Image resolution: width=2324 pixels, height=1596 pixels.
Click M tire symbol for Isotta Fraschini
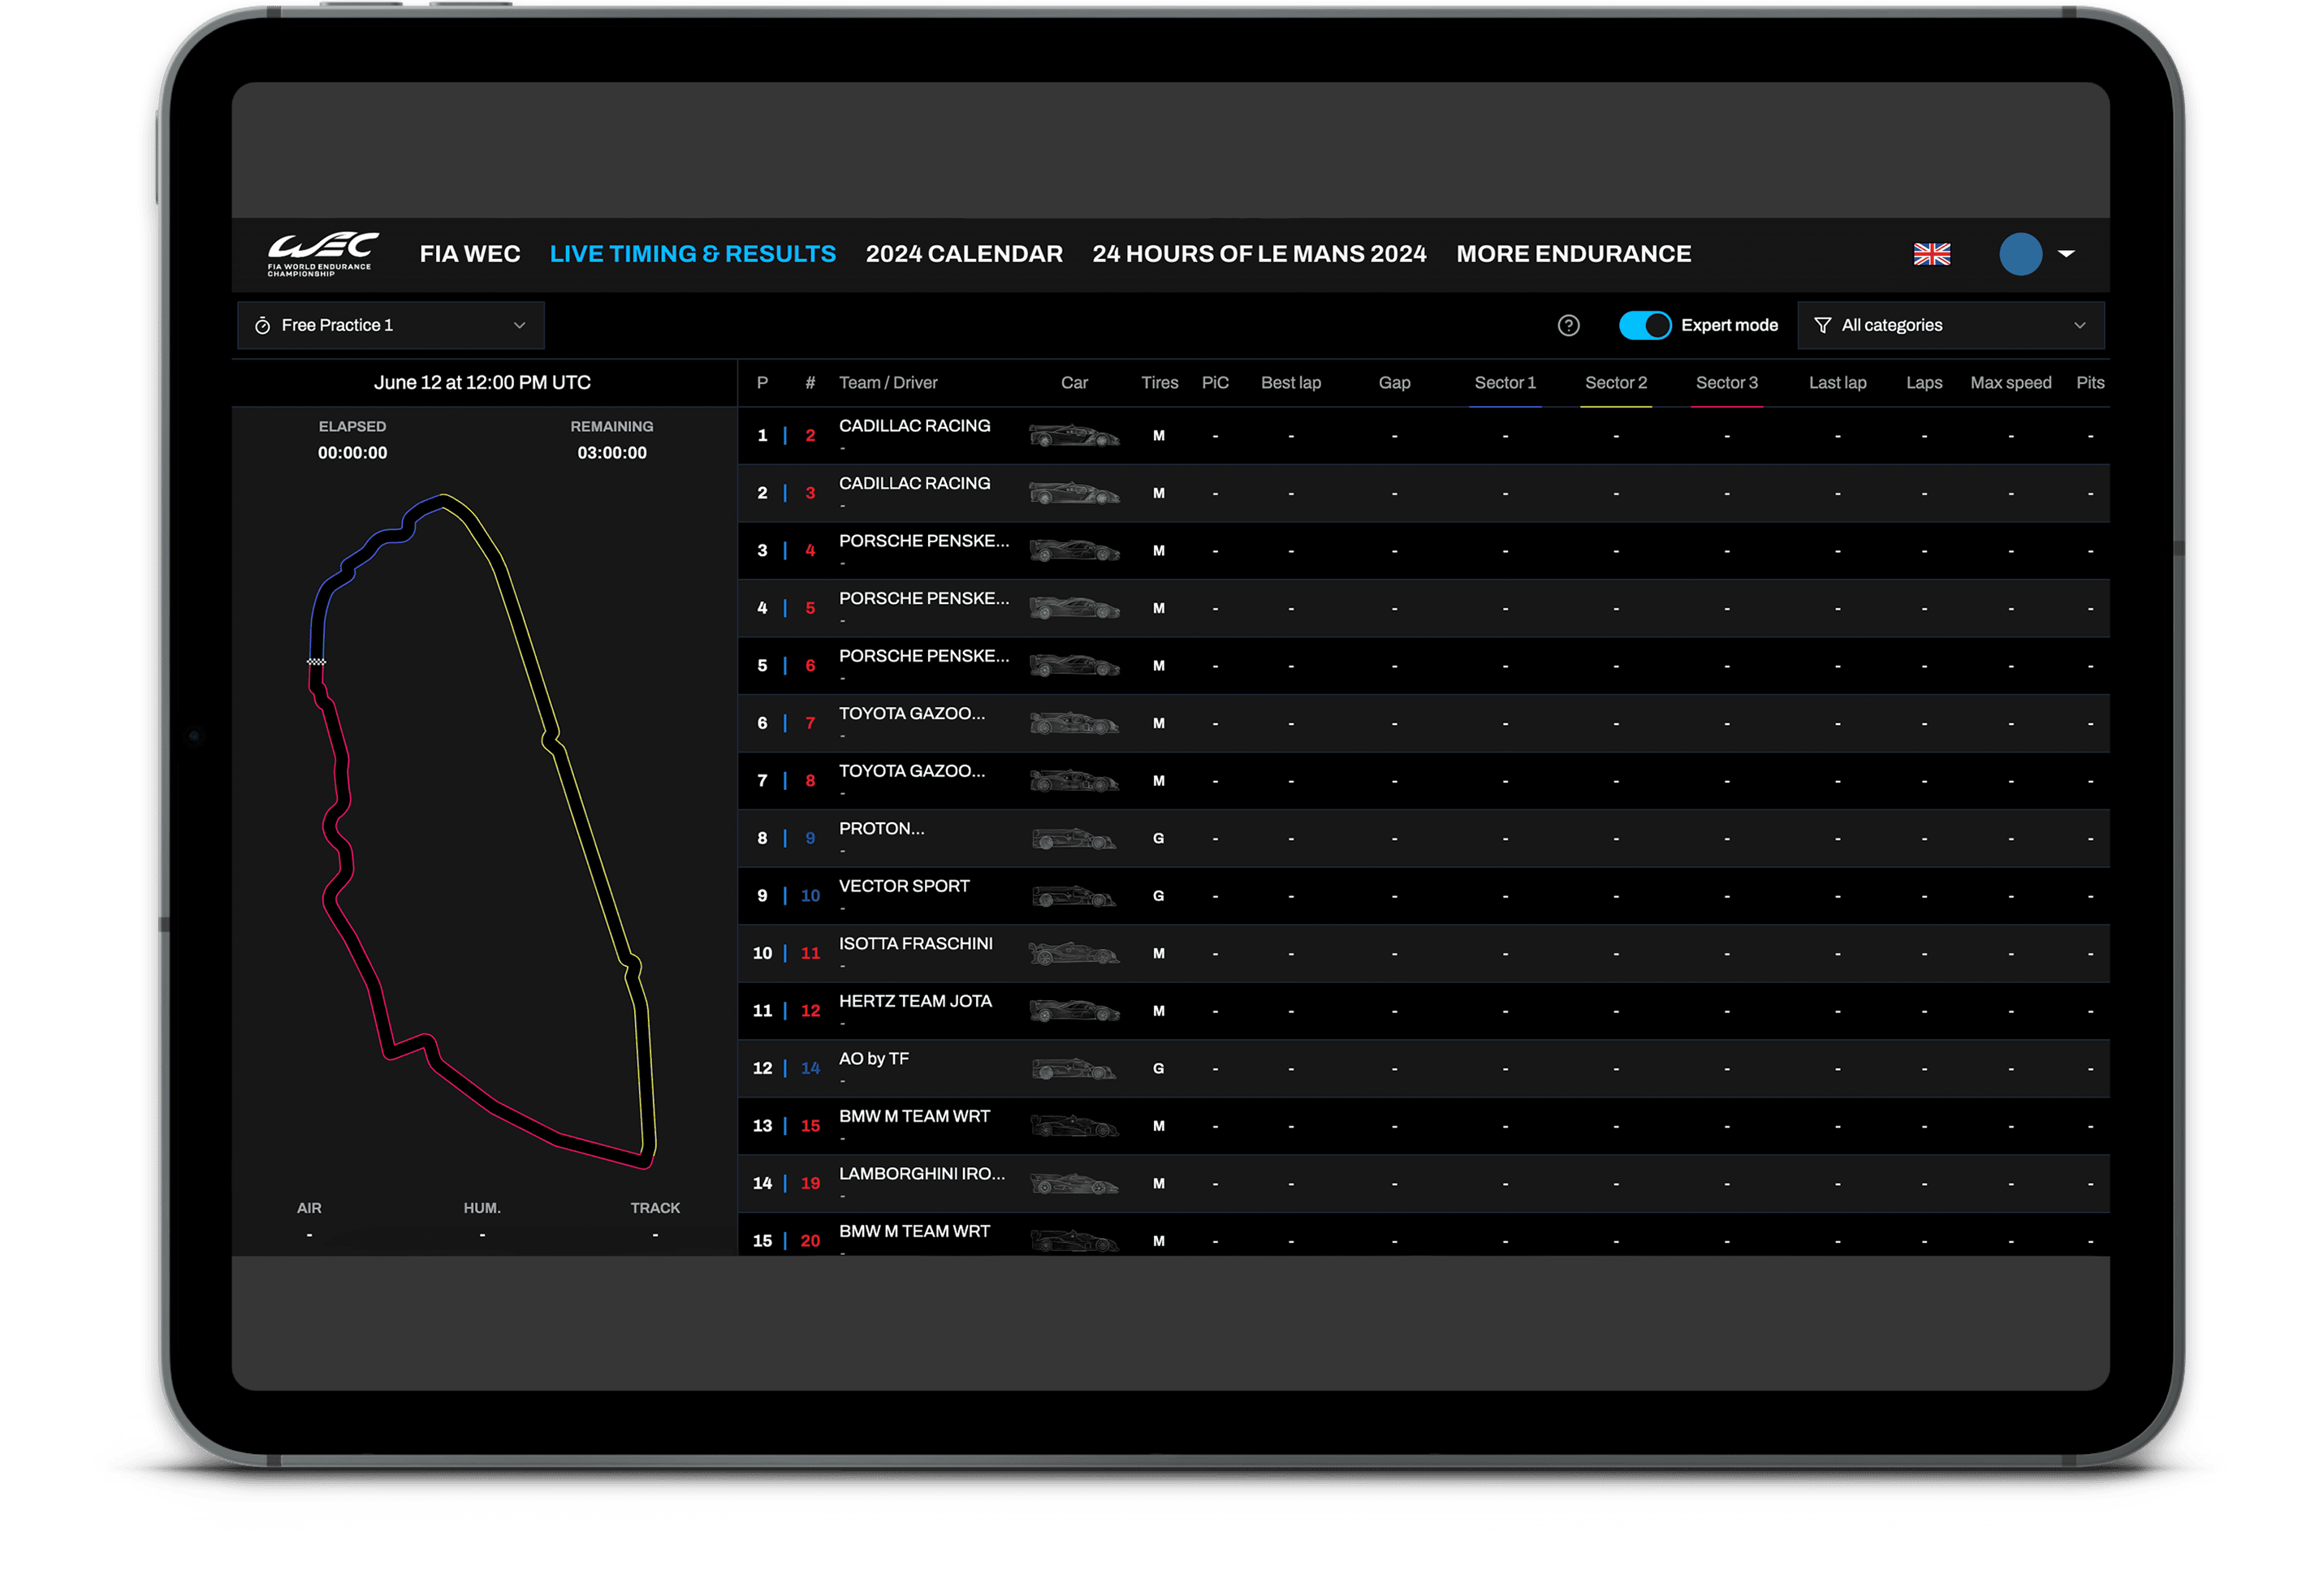(1158, 953)
